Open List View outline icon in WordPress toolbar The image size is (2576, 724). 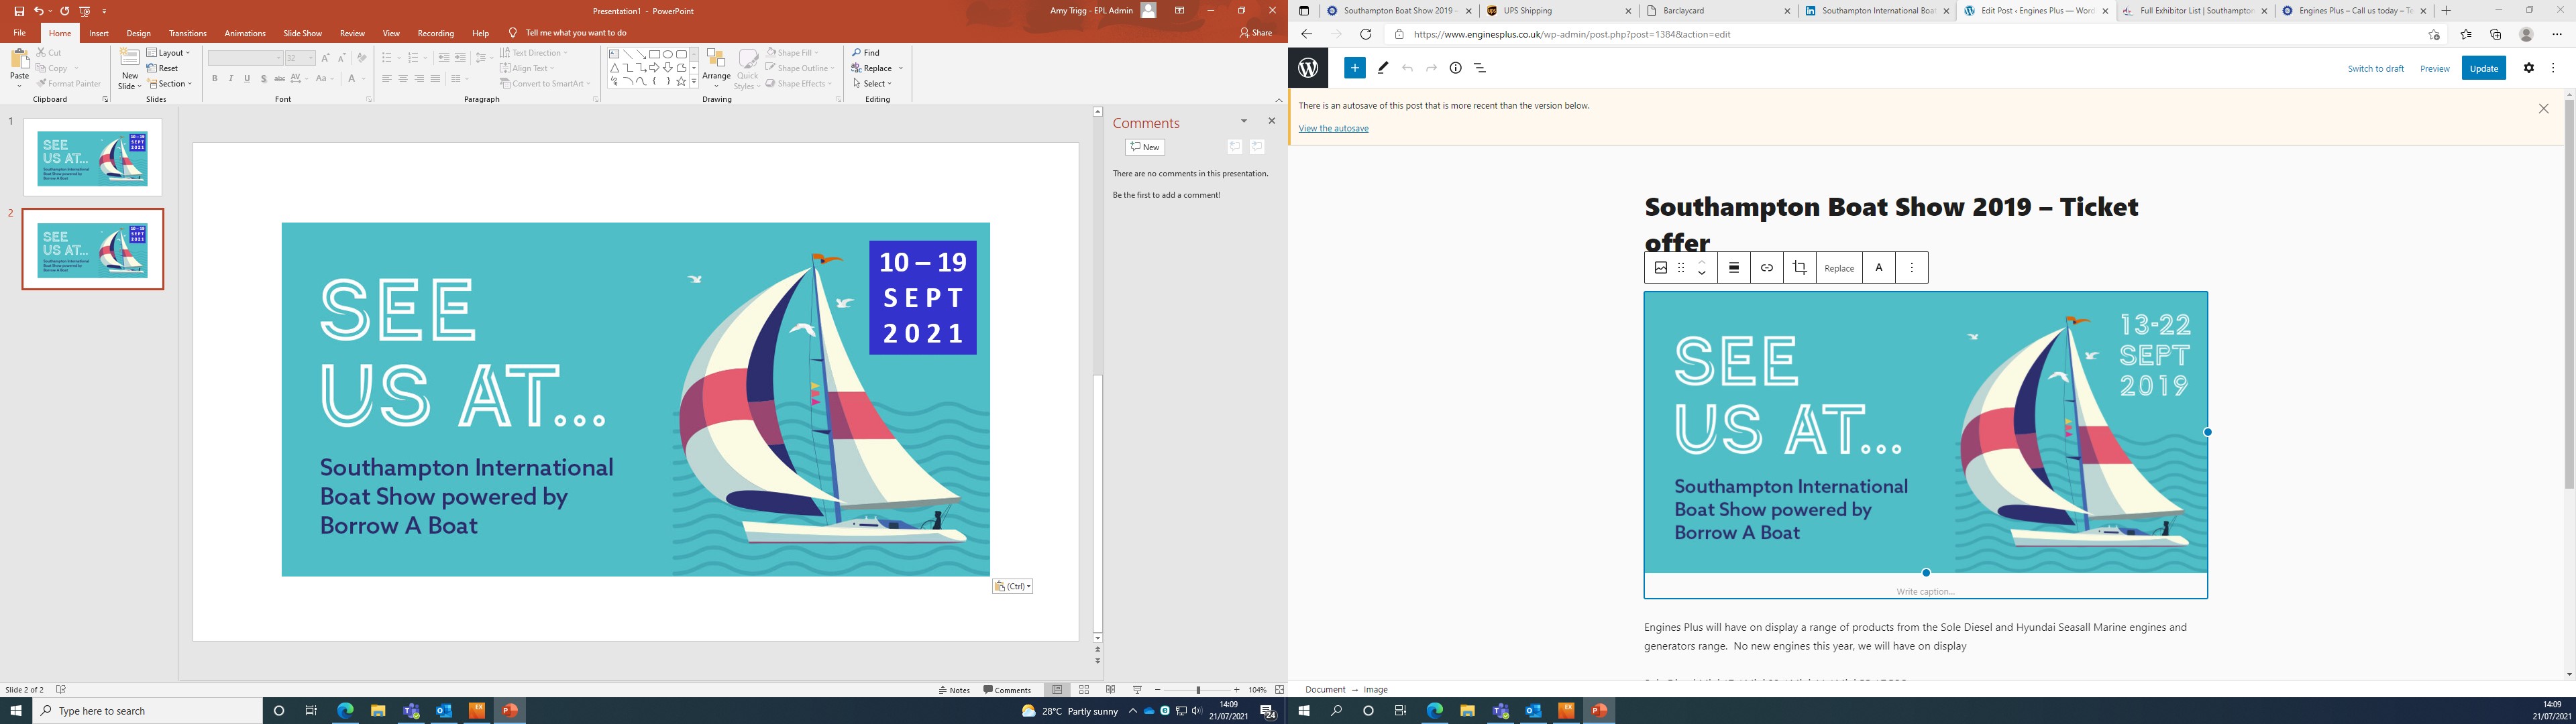(x=1480, y=68)
